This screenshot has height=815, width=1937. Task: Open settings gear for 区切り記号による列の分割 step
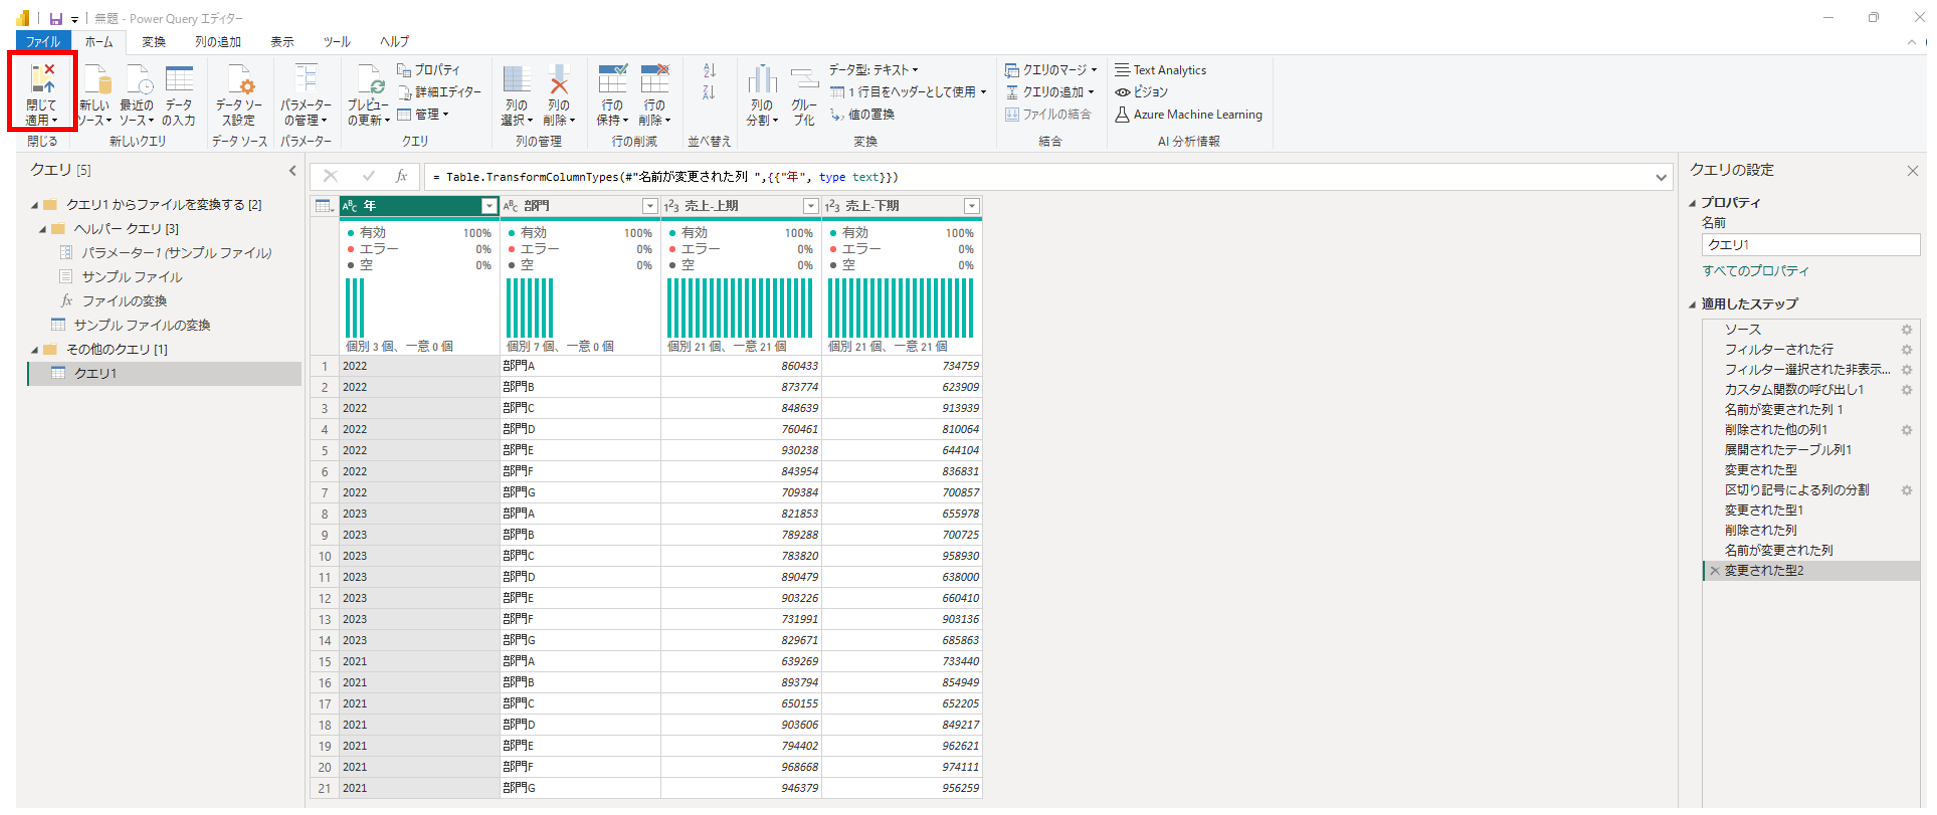tap(1907, 490)
